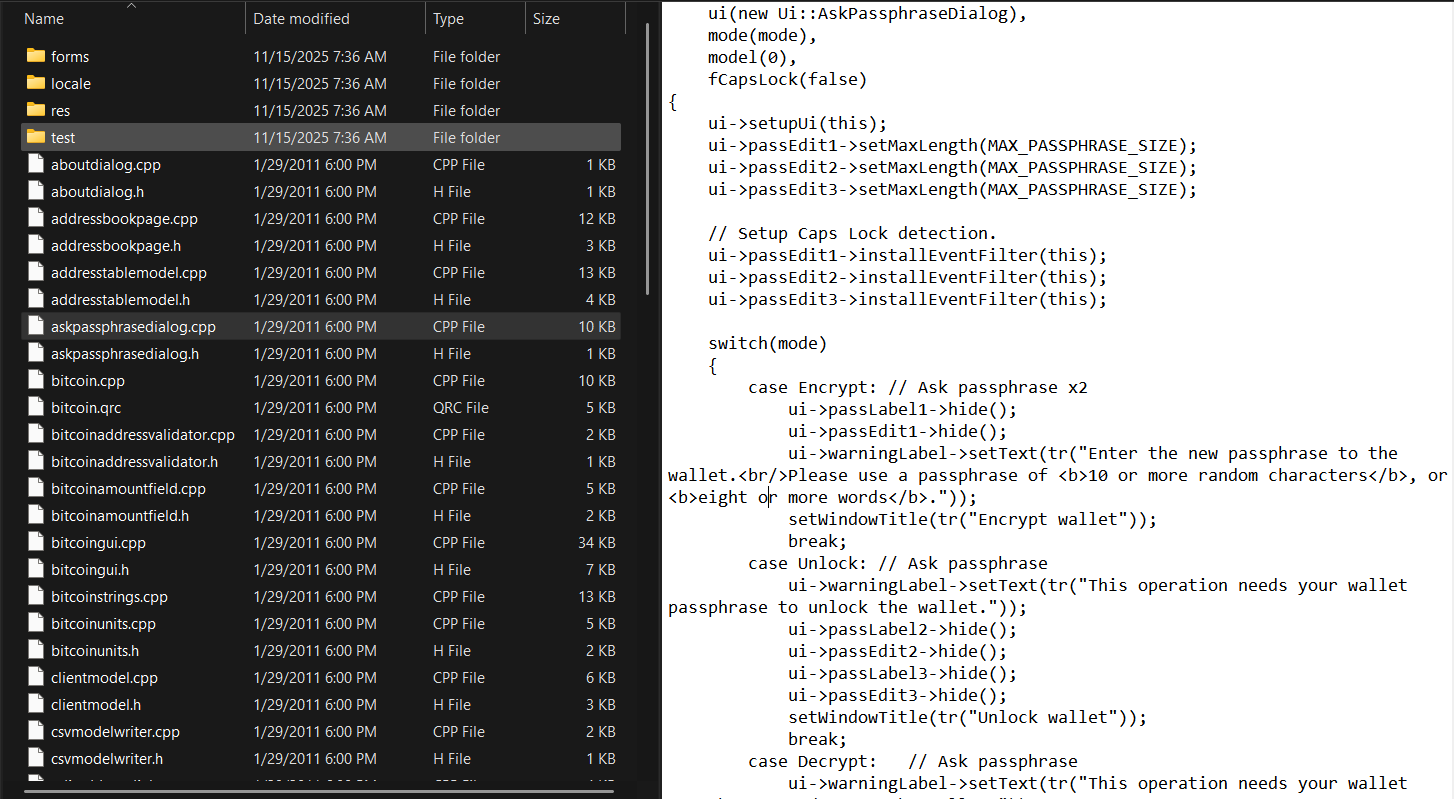Sort files by the Type column
The width and height of the screenshot is (1454, 799).
pos(447,17)
